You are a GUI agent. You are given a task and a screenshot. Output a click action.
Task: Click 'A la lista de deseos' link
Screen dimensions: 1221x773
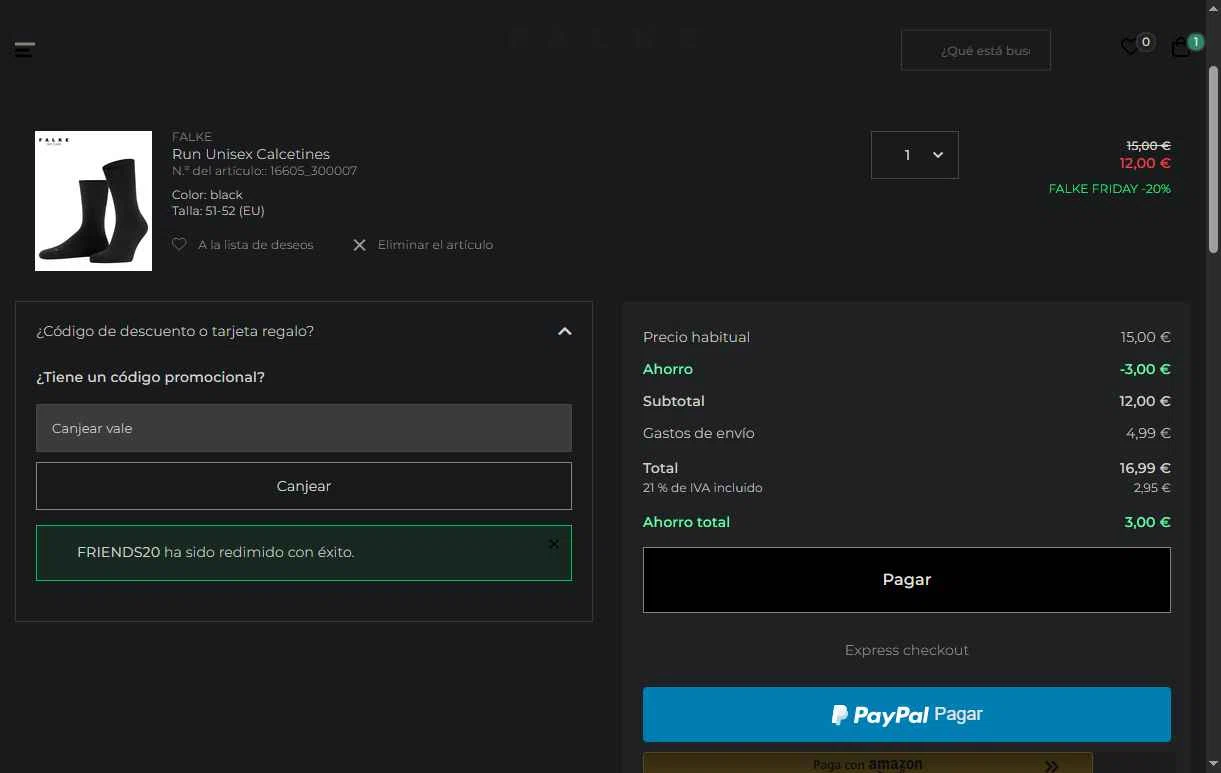click(x=256, y=245)
